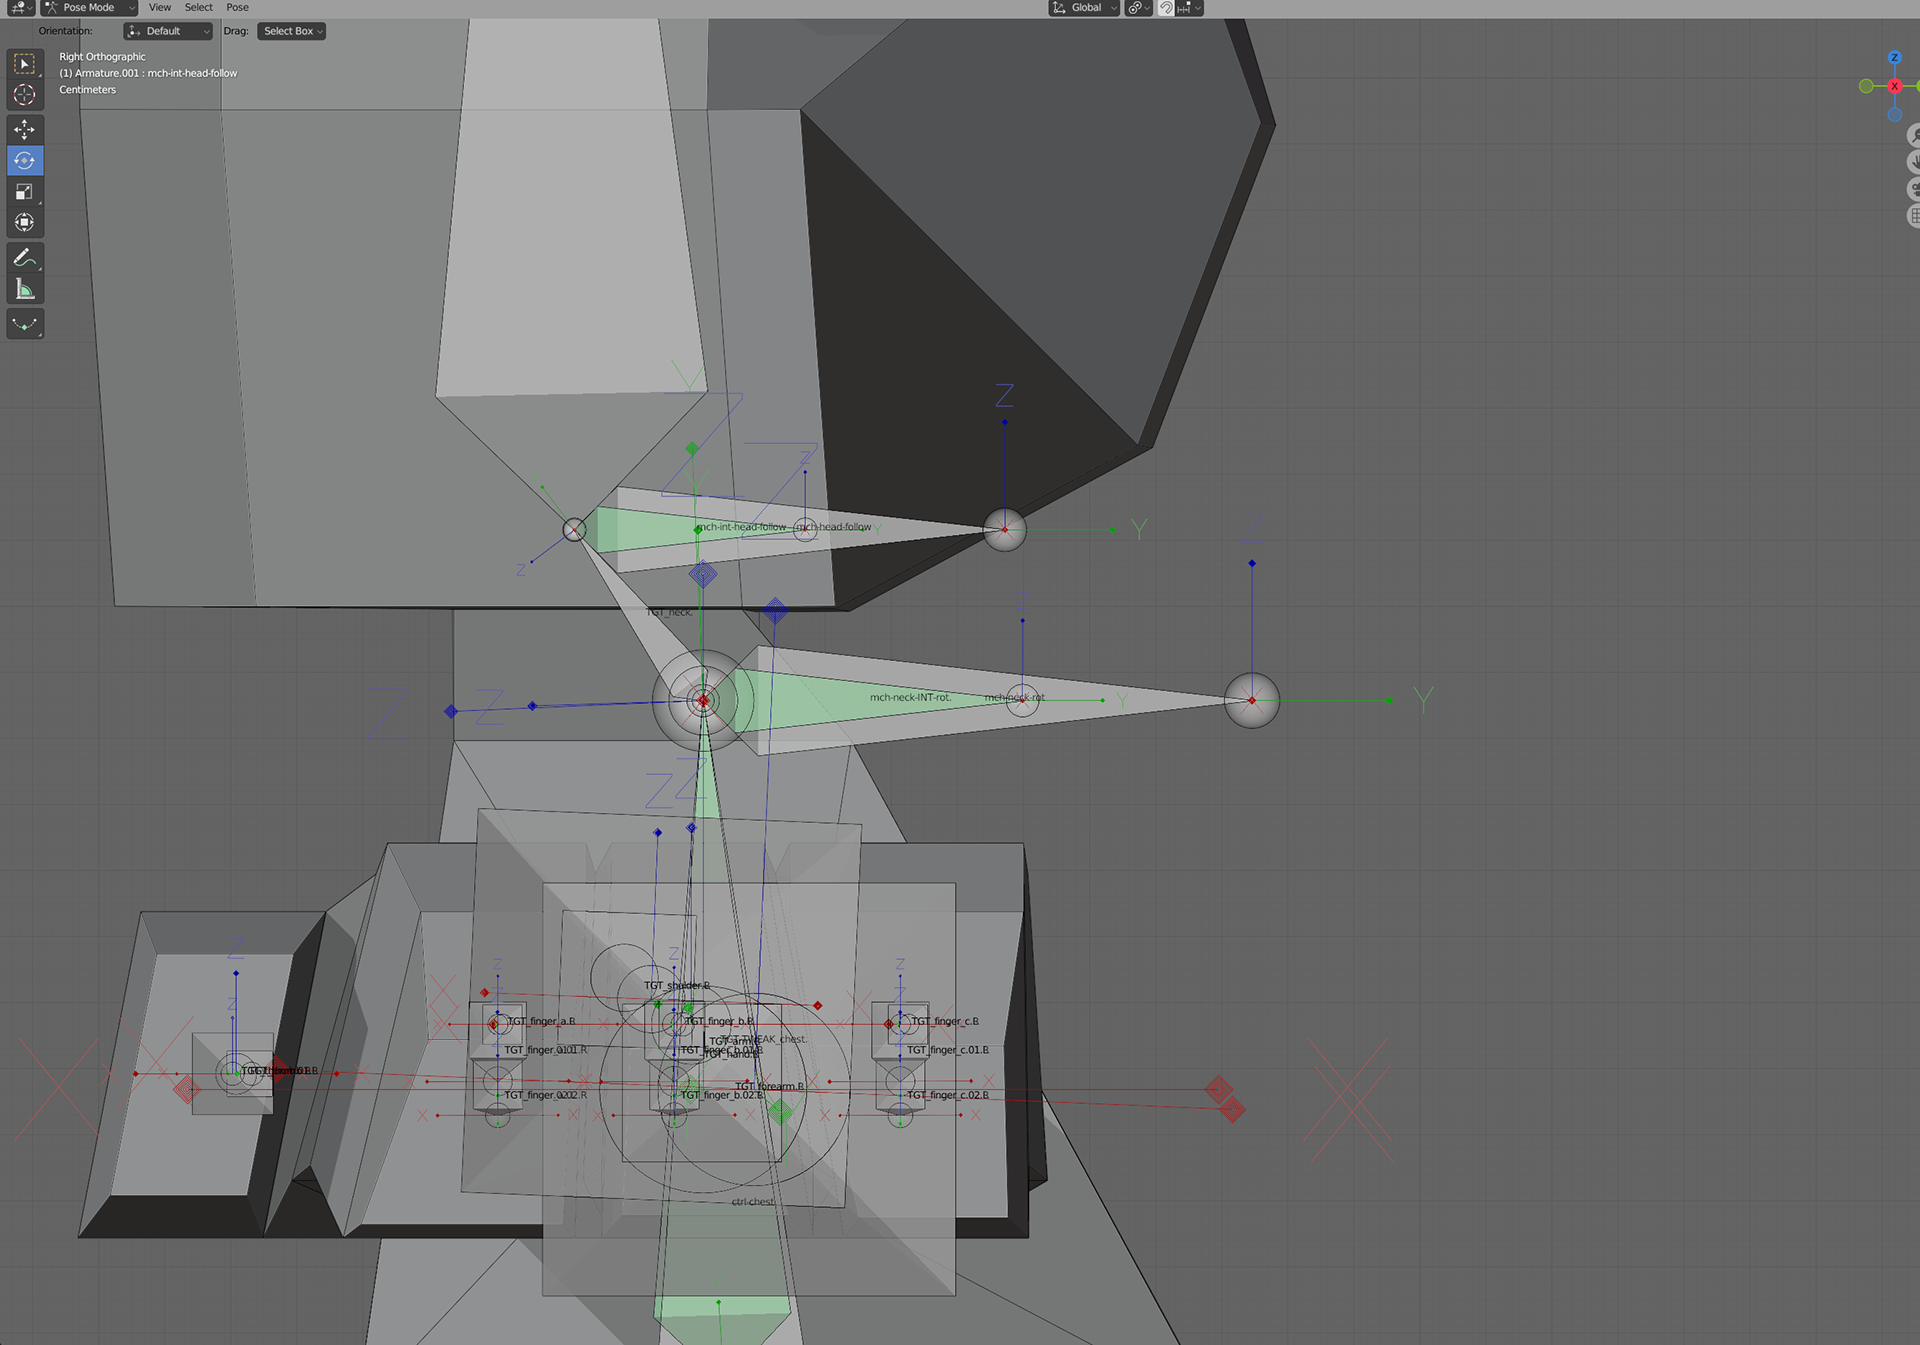Select the Select Box tool

(x=24, y=64)
